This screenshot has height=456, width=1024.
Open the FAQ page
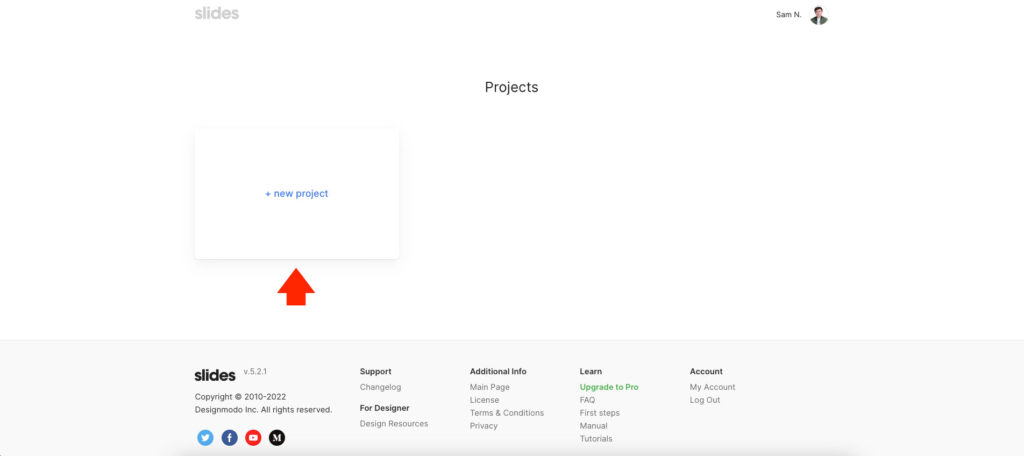[x=587, y=400]
